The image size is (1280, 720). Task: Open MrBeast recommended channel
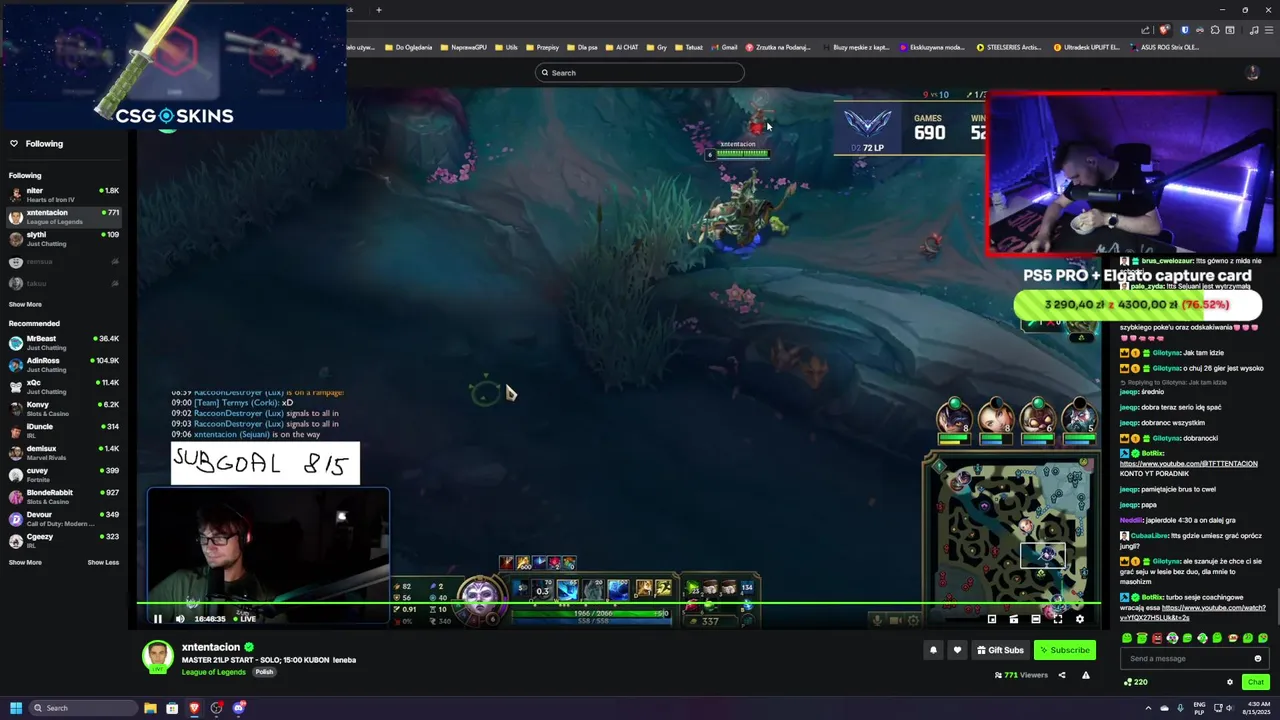click(64, 342)
